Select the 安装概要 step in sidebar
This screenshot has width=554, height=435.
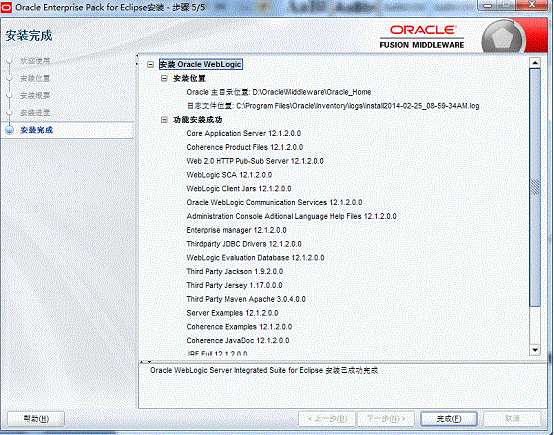coord(35,95)
